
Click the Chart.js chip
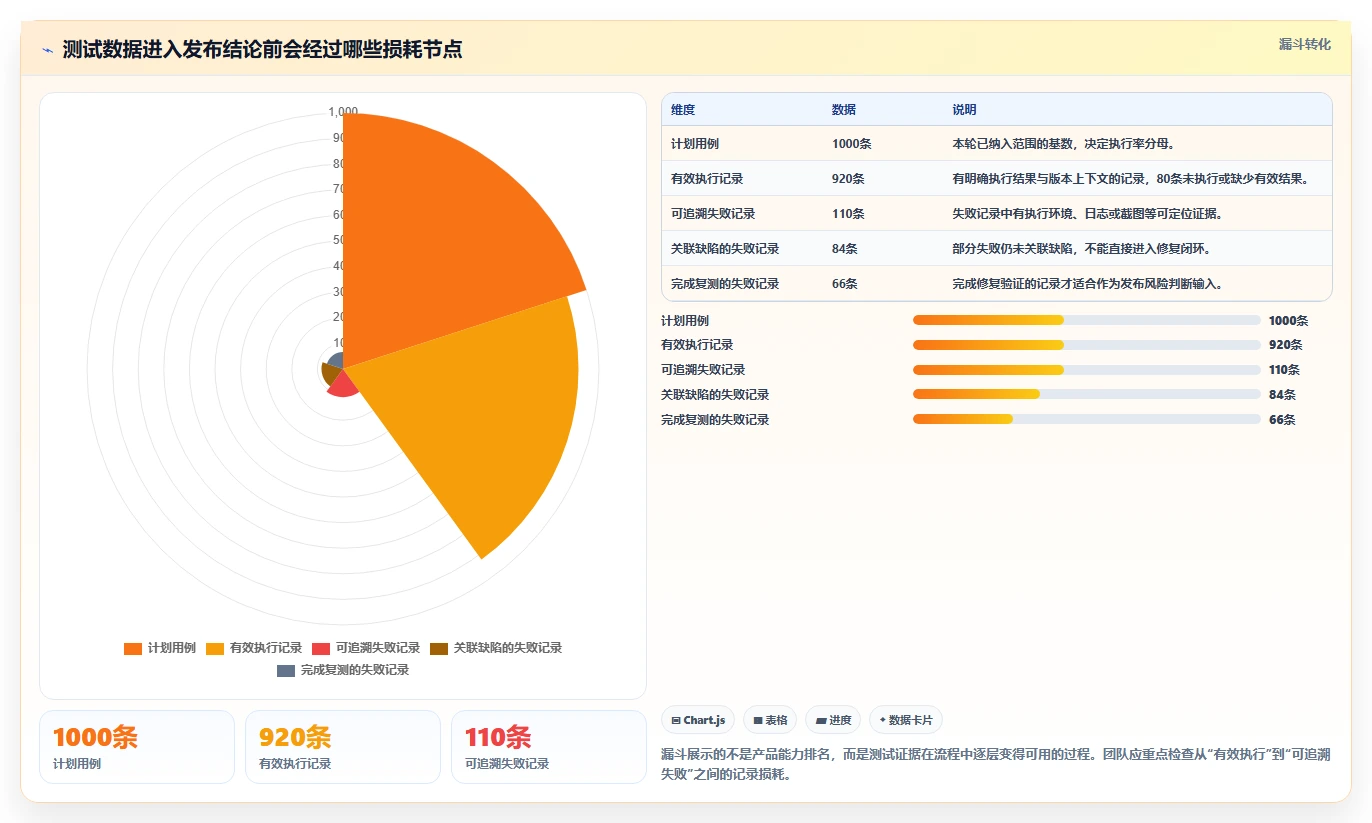pos(698,720)
